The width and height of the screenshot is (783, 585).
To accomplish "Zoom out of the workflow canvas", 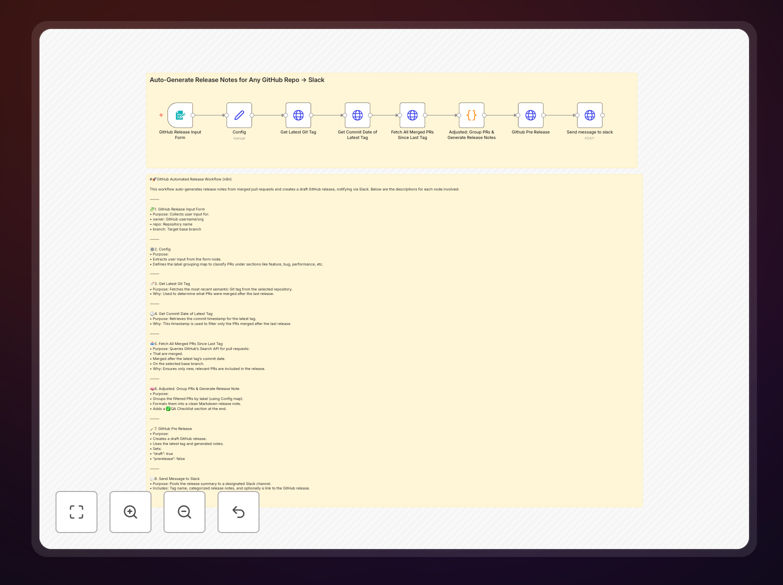I will [x=184, y=512].
